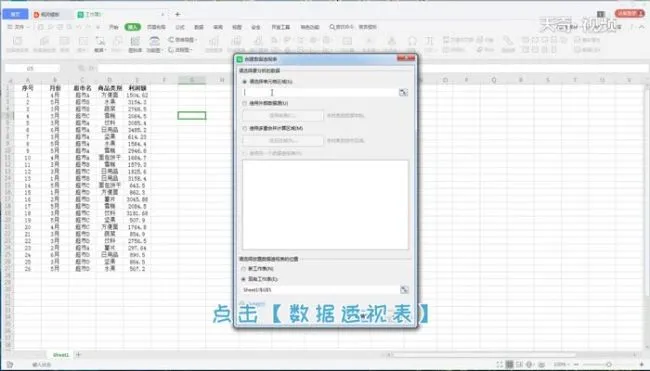Open the View (视图) ribbon tab

pos(237,27)
